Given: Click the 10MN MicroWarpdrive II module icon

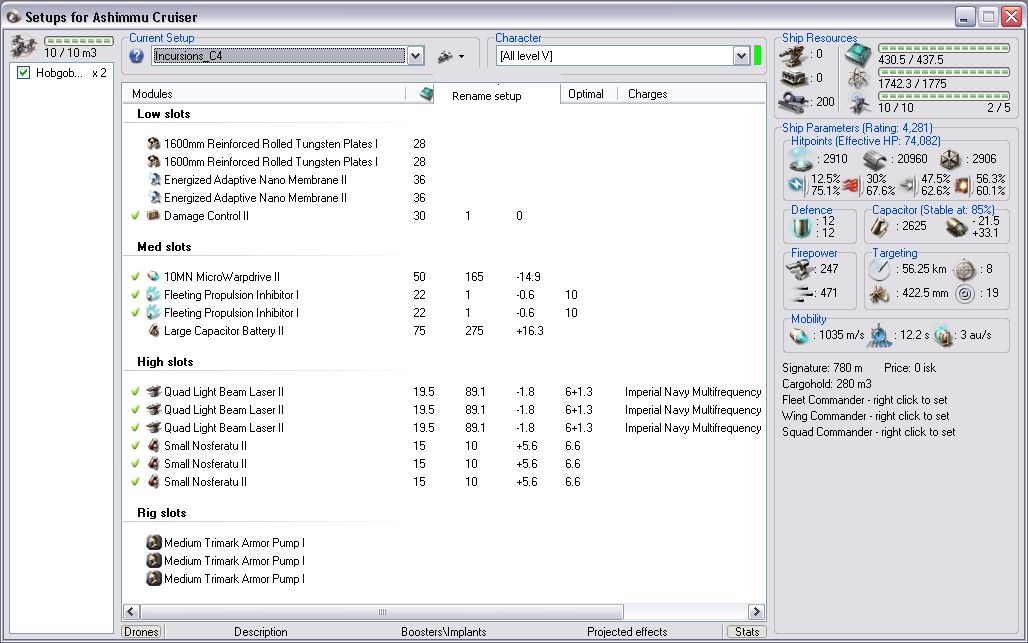Looking at the screenshot, I should (153, 277).
